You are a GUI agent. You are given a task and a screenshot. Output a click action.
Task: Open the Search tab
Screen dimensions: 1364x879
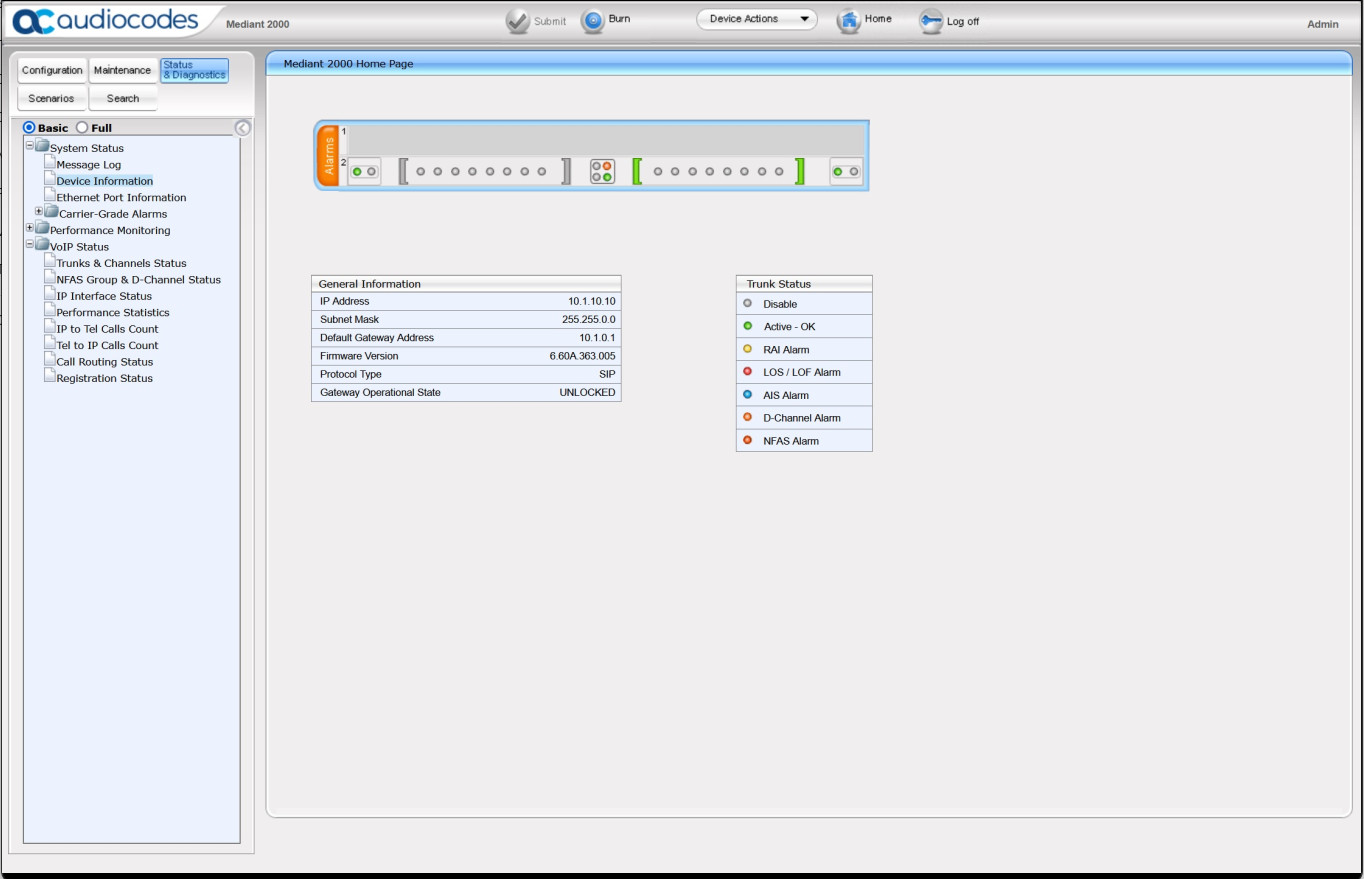(x=122, y=98)
